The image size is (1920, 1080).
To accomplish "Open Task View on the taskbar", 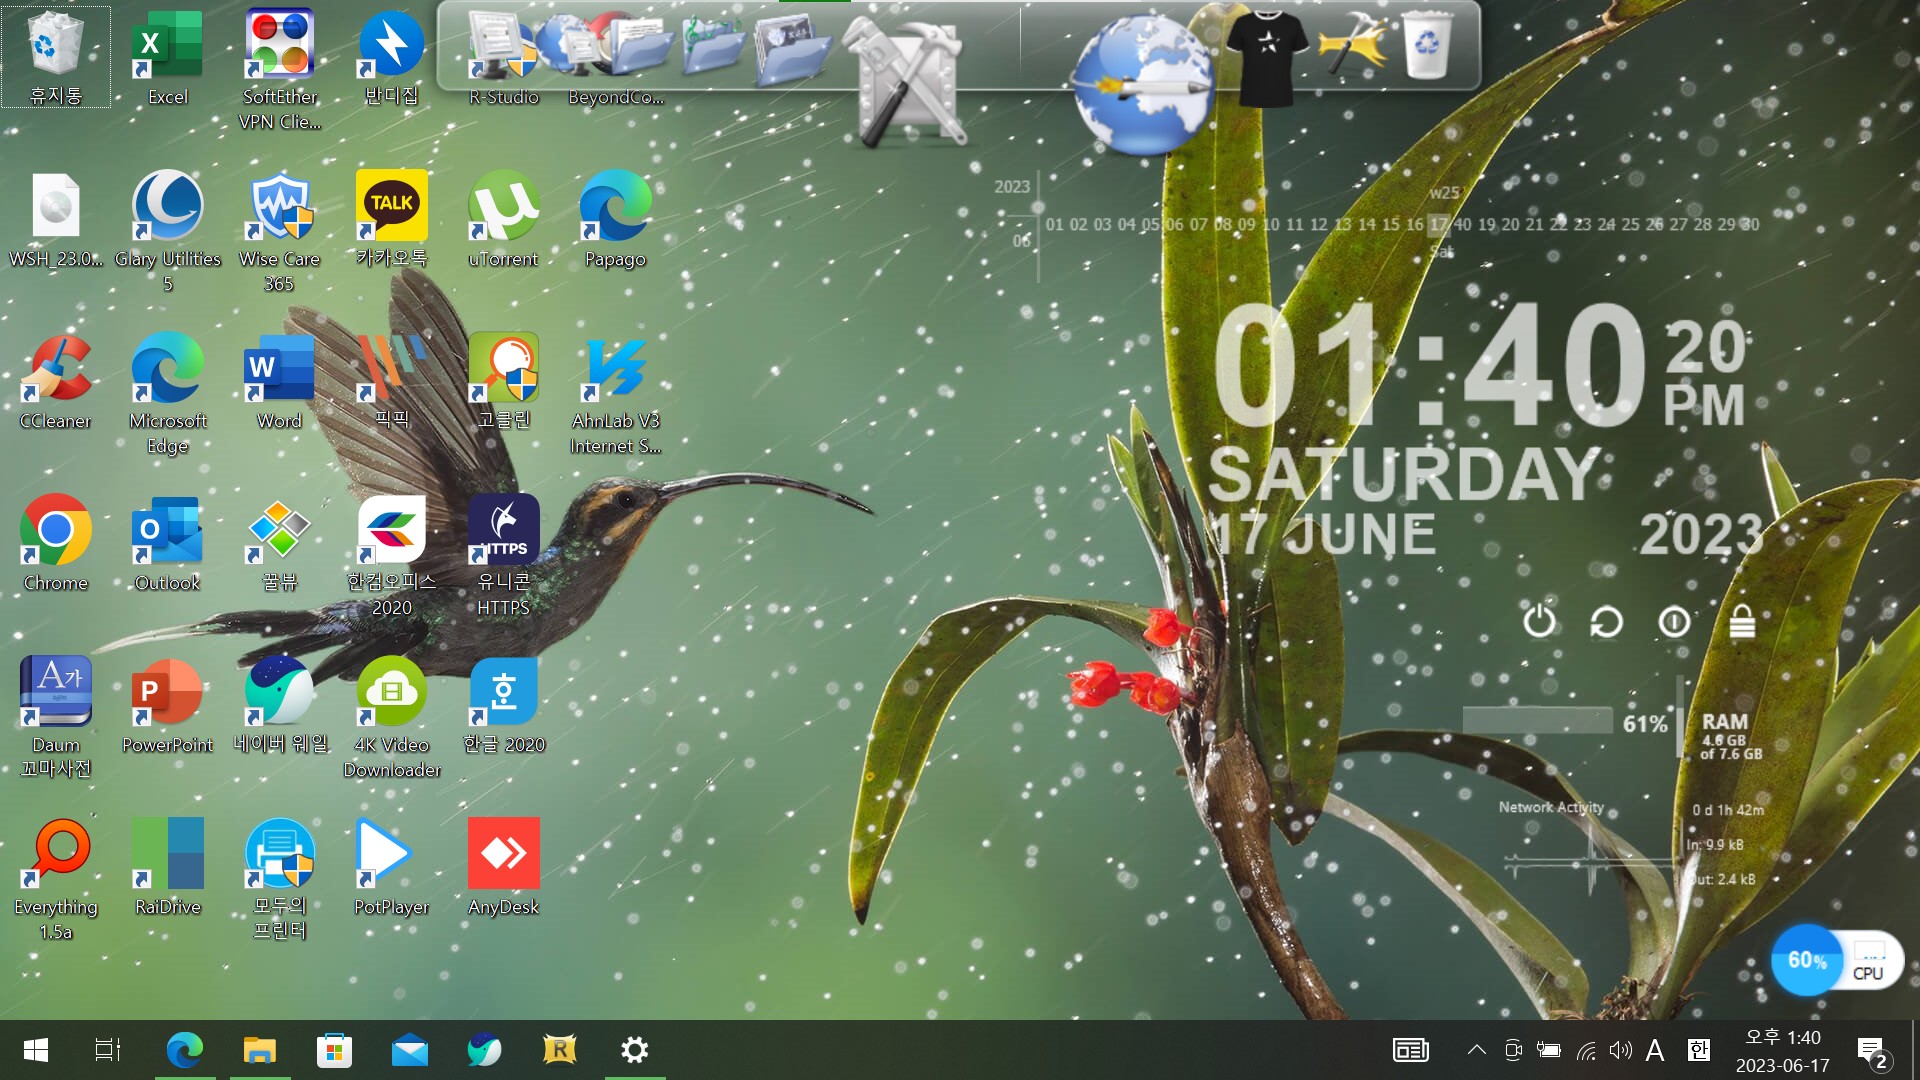I will click(x=107, y=1050).
